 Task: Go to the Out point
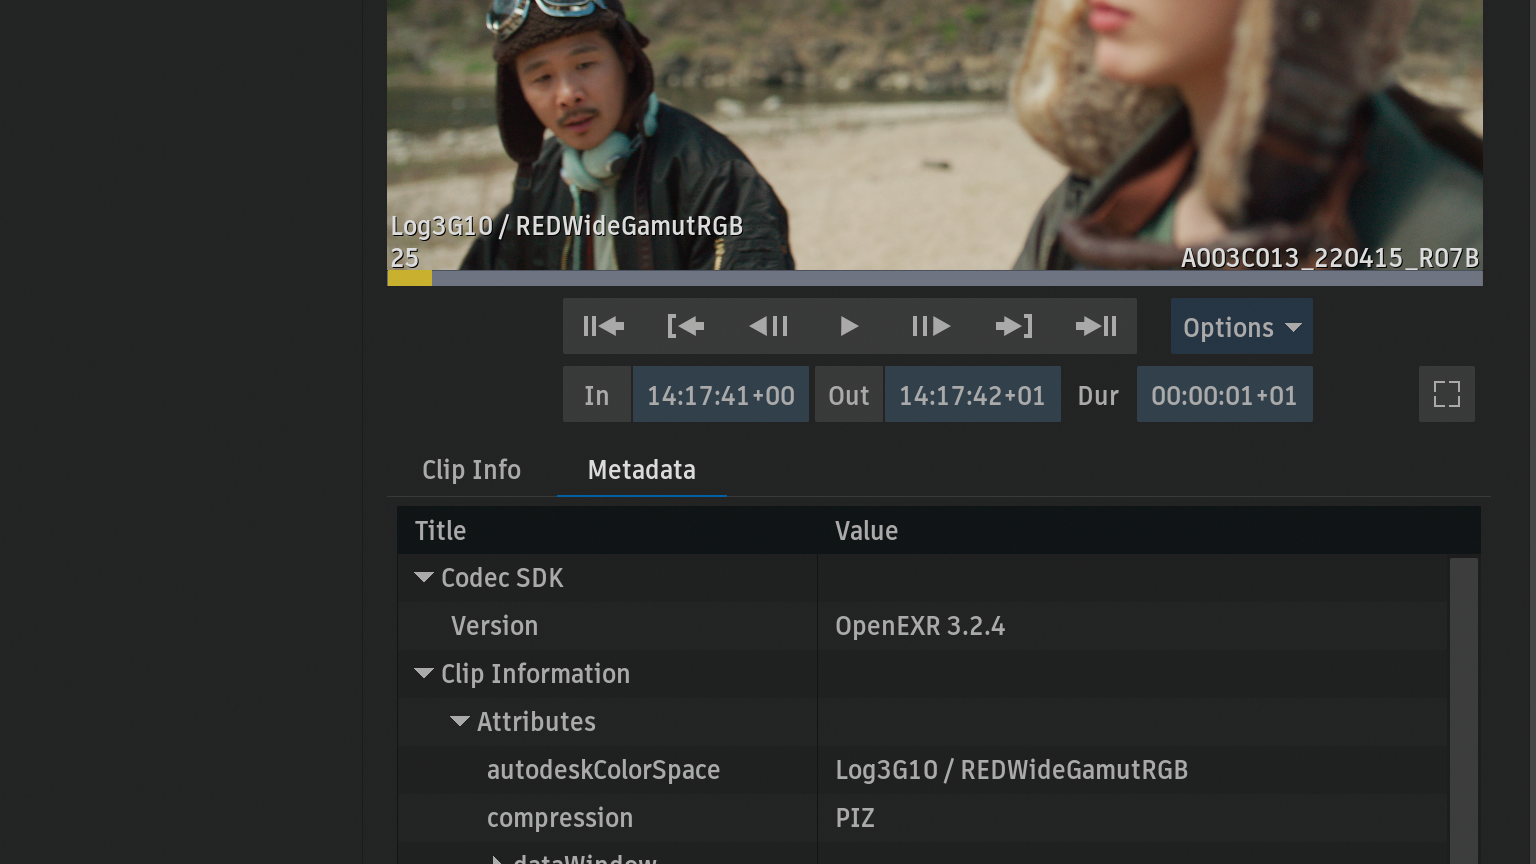[x=1013, y=326]
